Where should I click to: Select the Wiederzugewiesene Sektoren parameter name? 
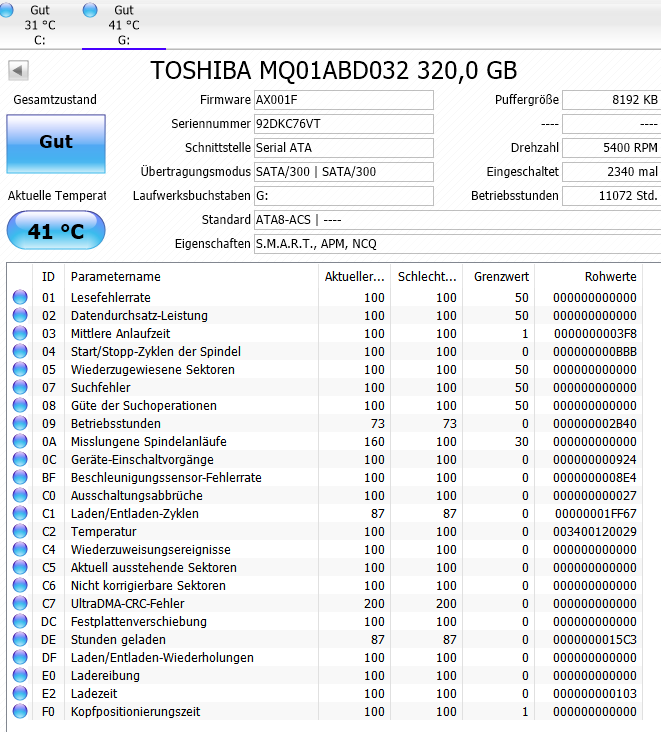click(153, 369)
